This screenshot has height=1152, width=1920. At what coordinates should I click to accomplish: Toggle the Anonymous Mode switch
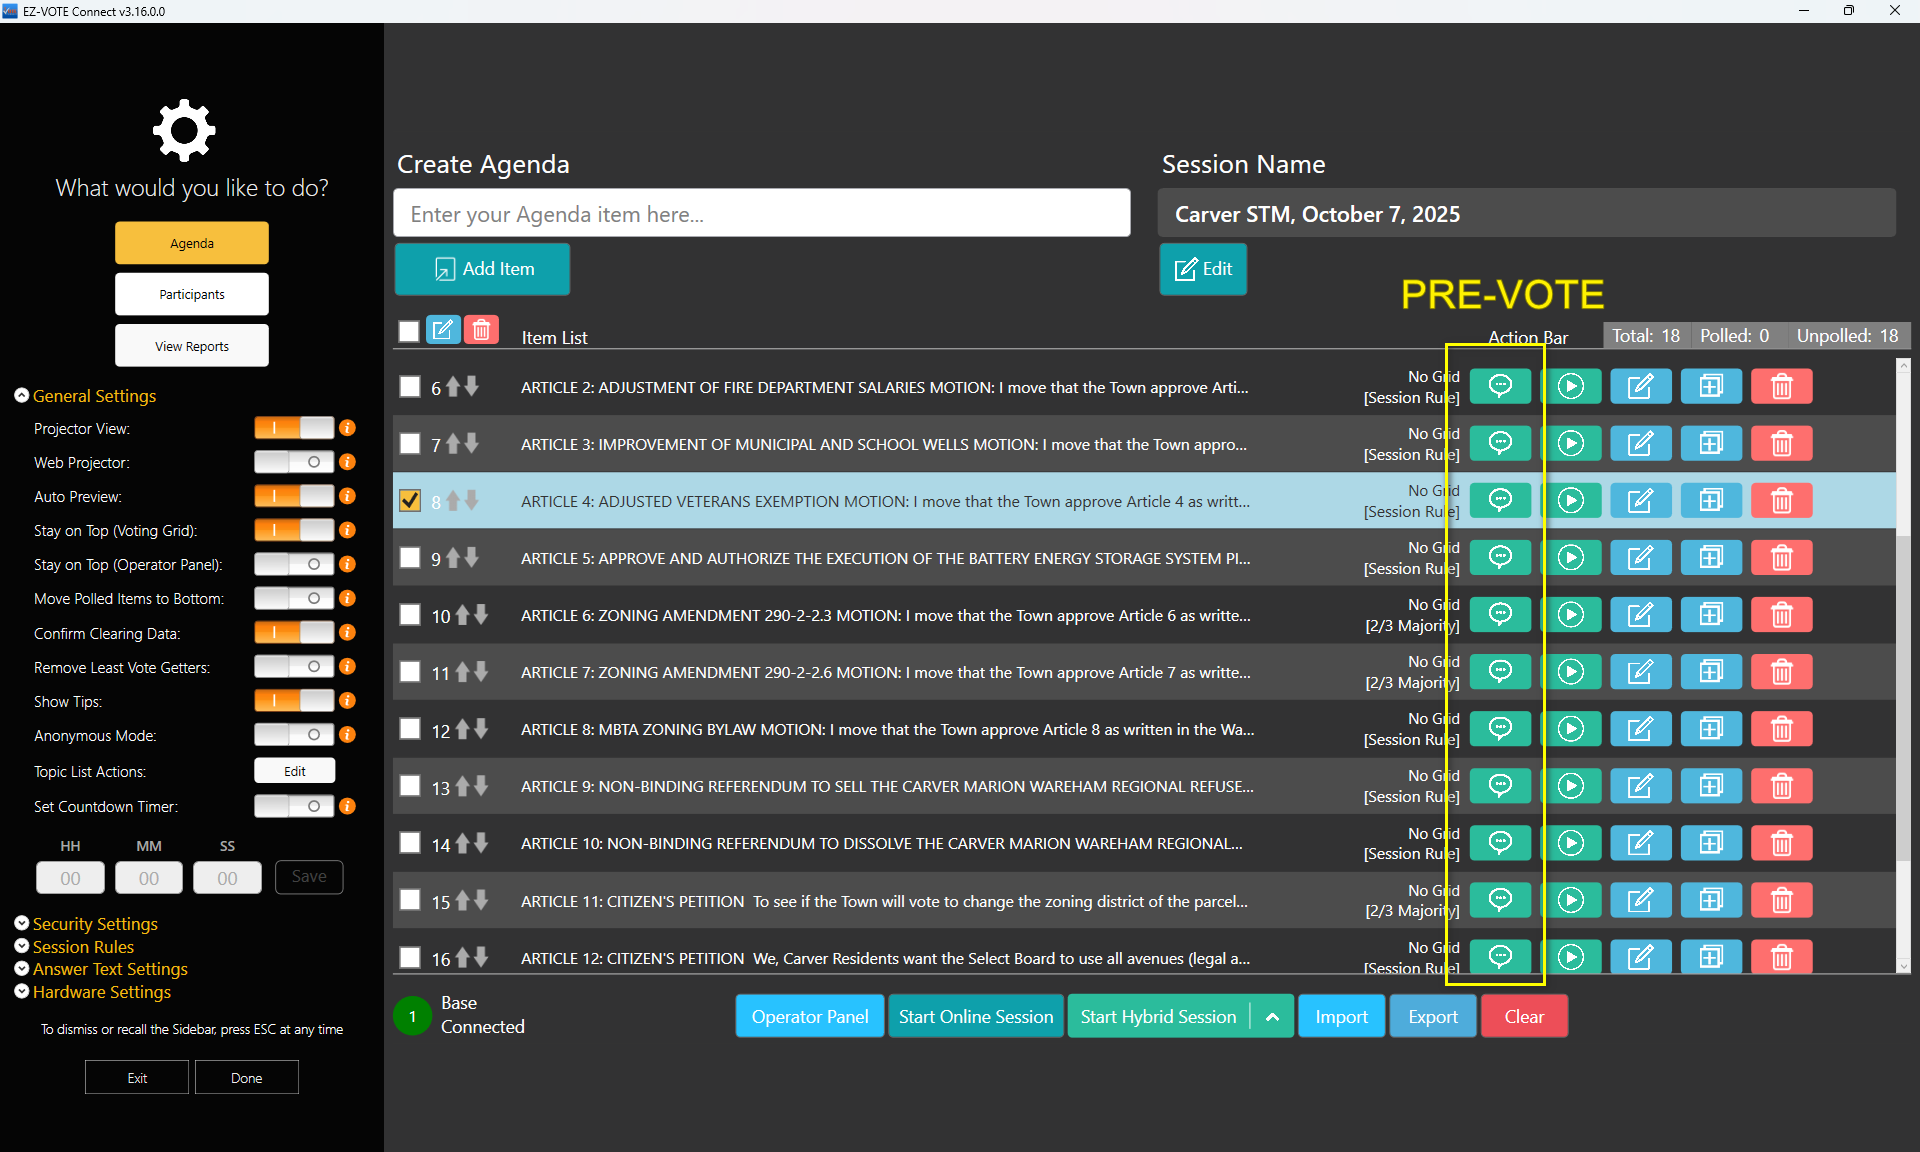(294, 735)
